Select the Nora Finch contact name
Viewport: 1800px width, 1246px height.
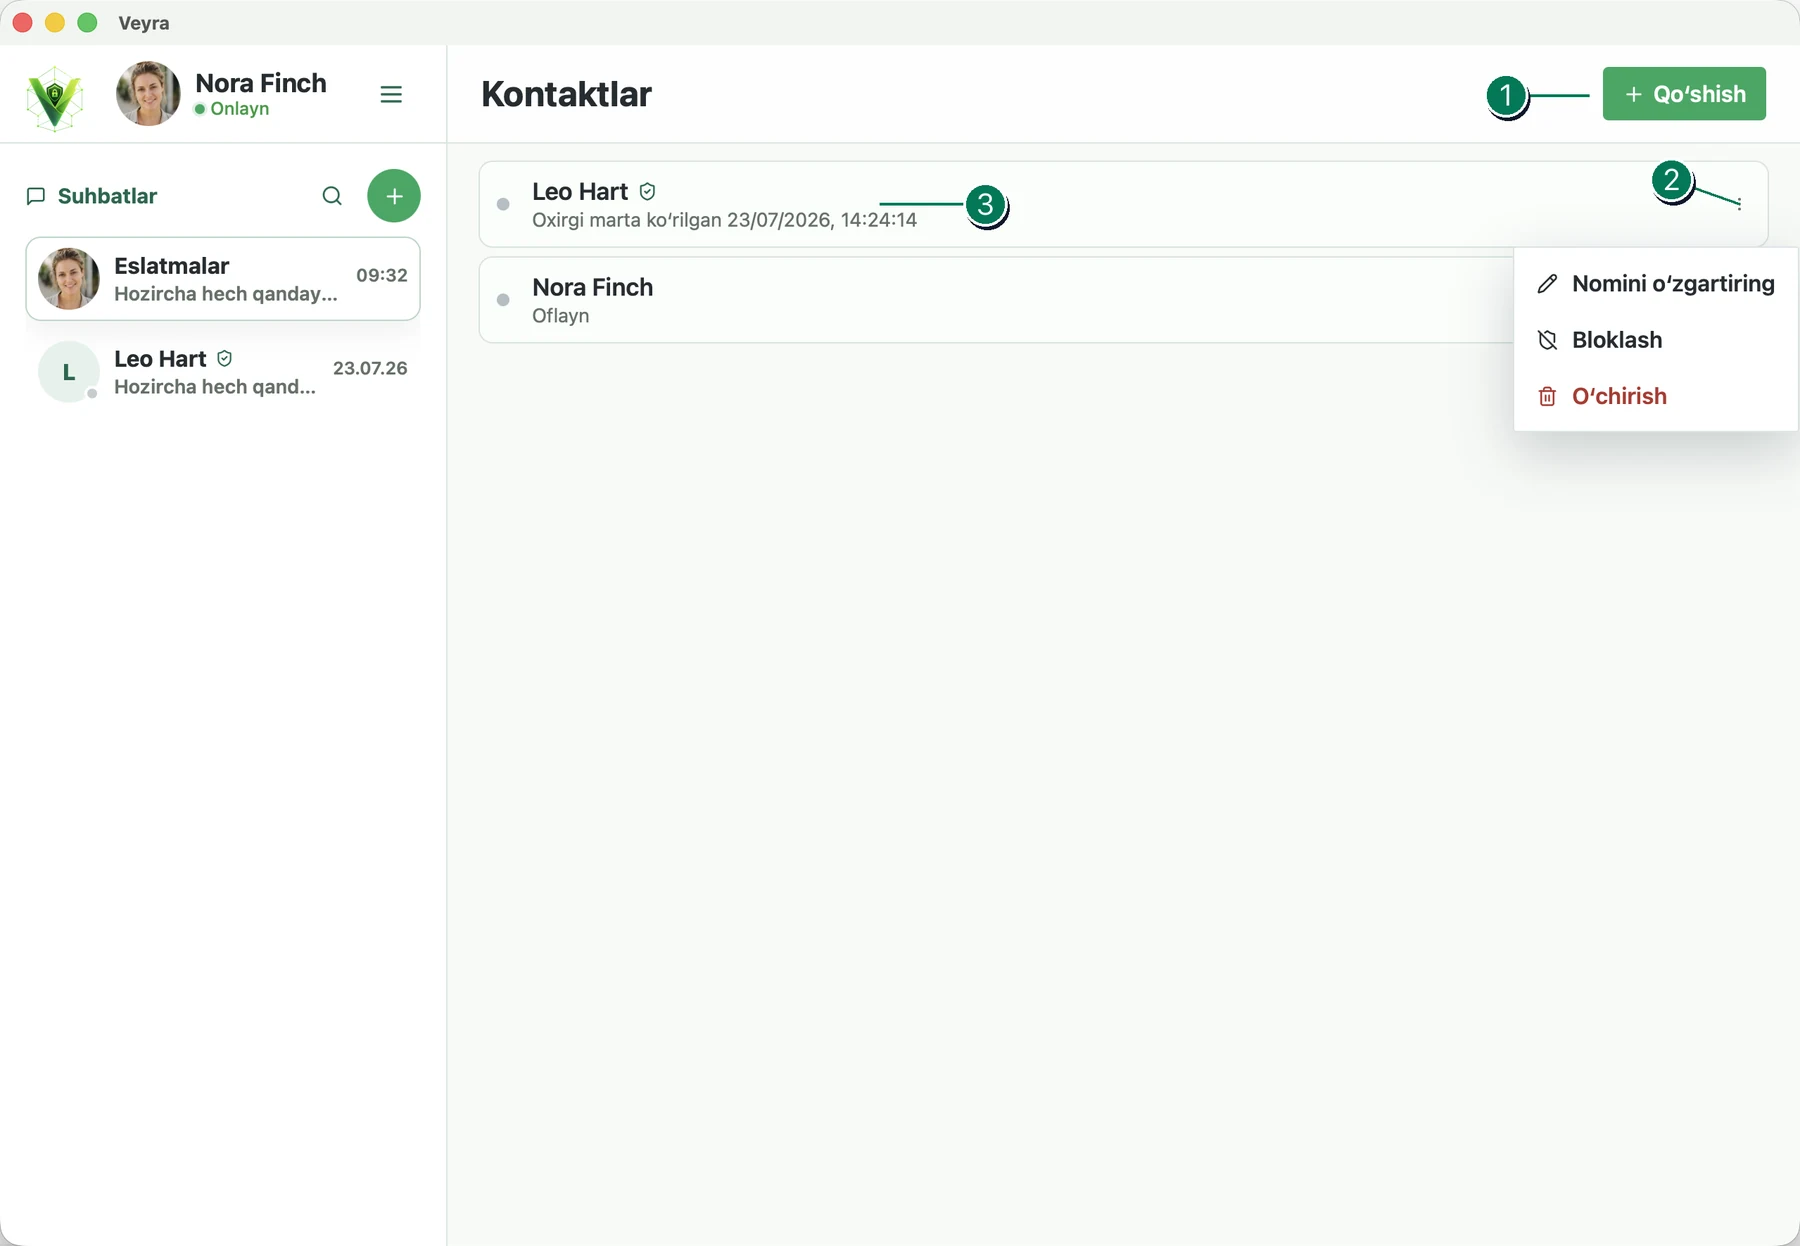pyautogui.click(x=593, y=287)
